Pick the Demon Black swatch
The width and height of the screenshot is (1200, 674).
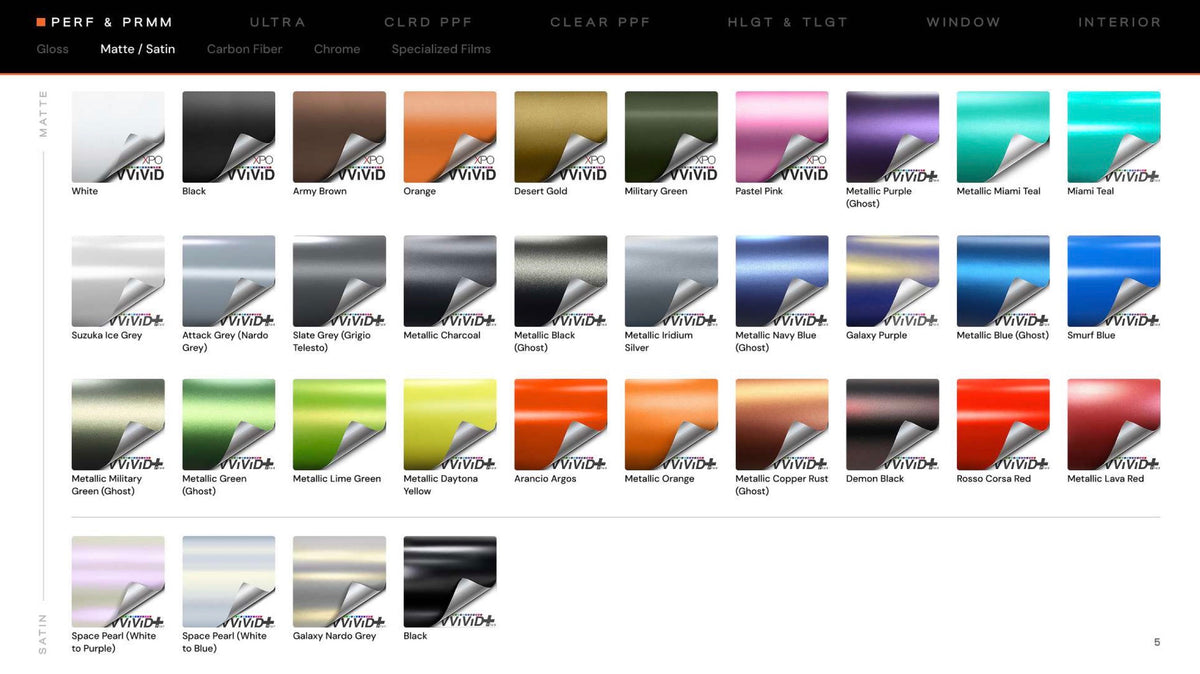(x=893, y=424)
